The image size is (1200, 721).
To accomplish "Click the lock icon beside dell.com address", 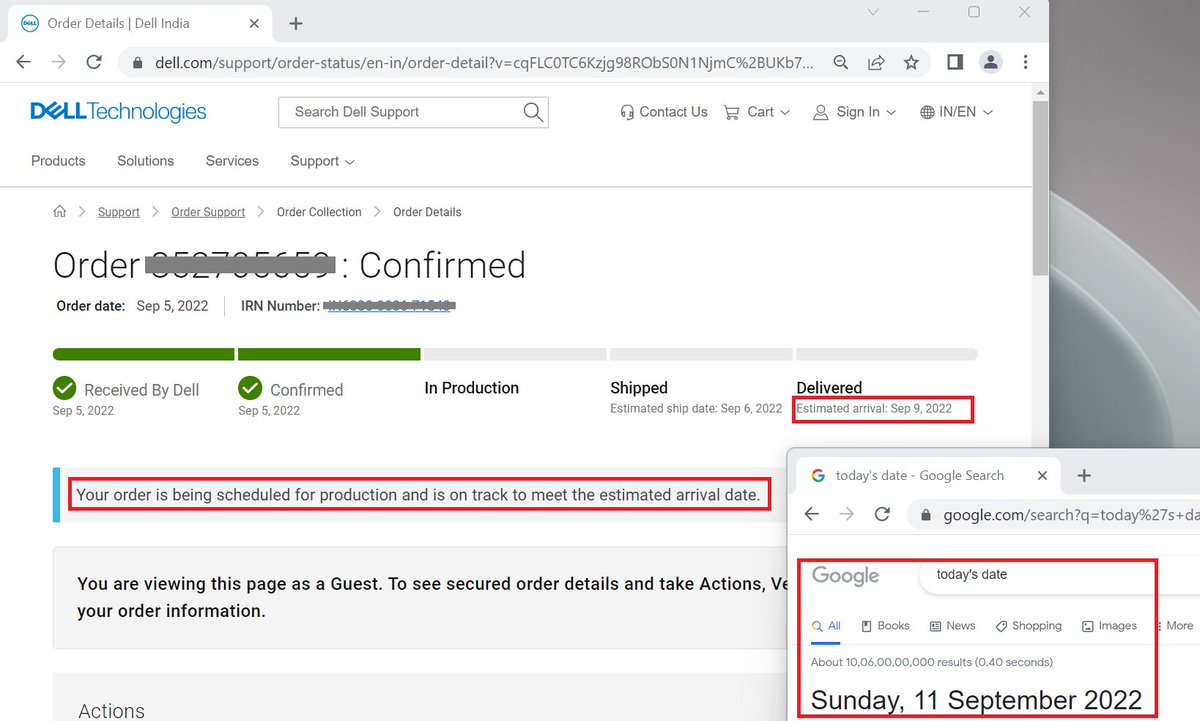I will click(138, 62).
